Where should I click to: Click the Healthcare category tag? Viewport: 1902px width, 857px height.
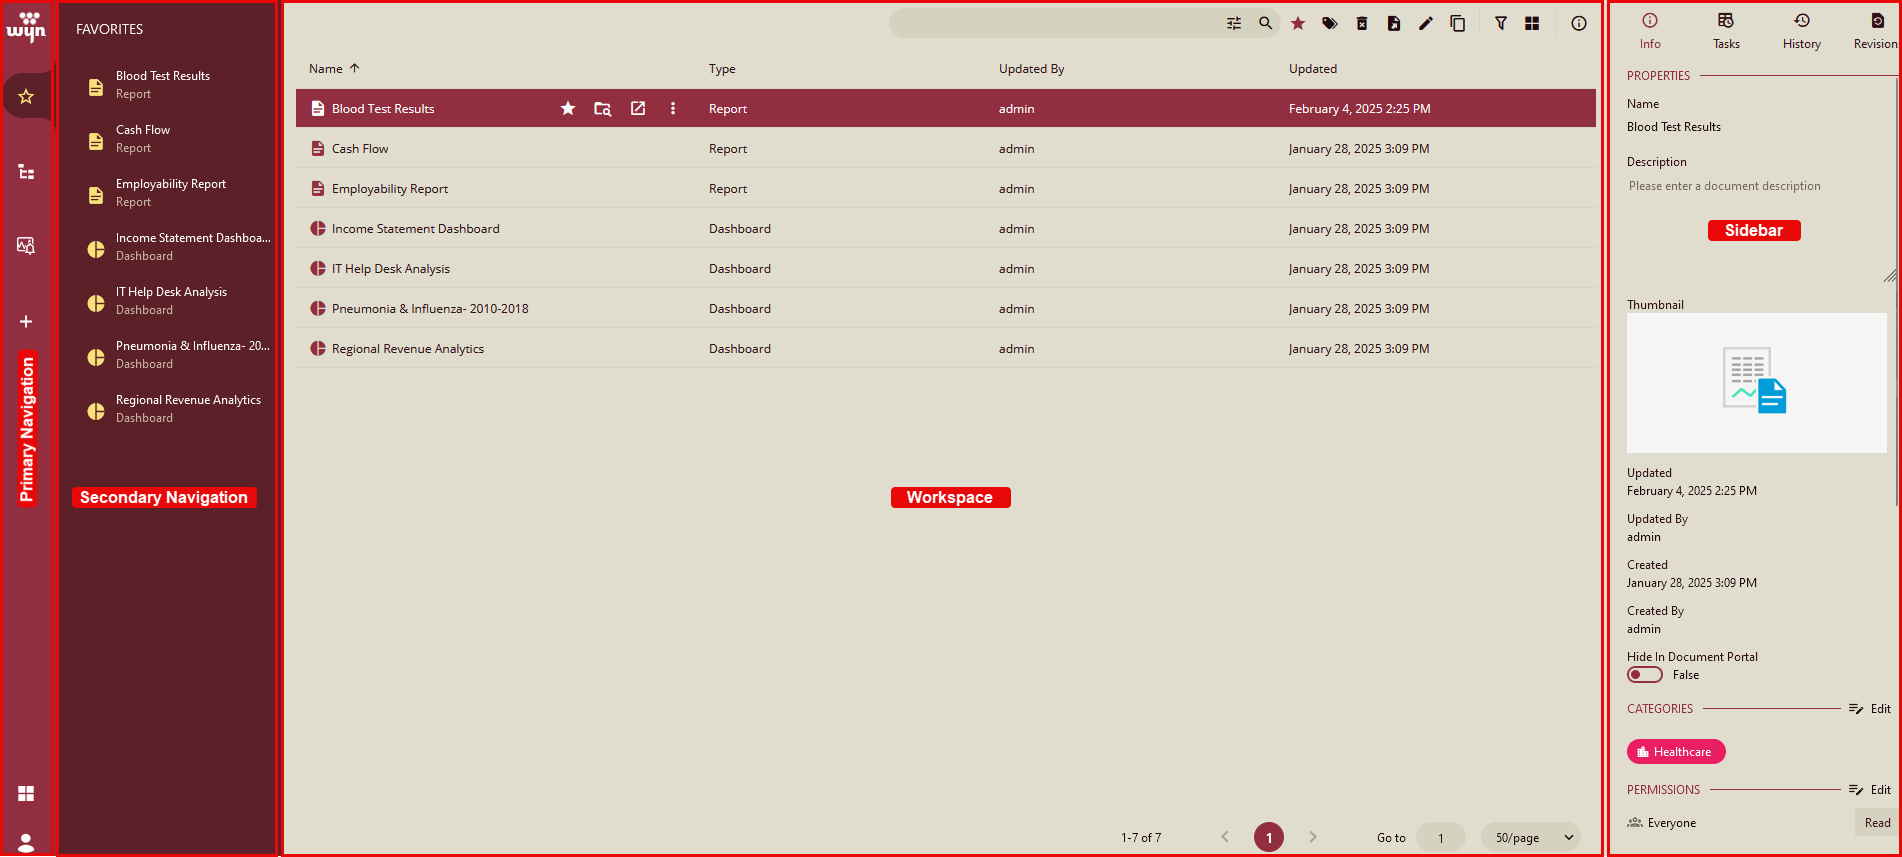coord(1675,752)
